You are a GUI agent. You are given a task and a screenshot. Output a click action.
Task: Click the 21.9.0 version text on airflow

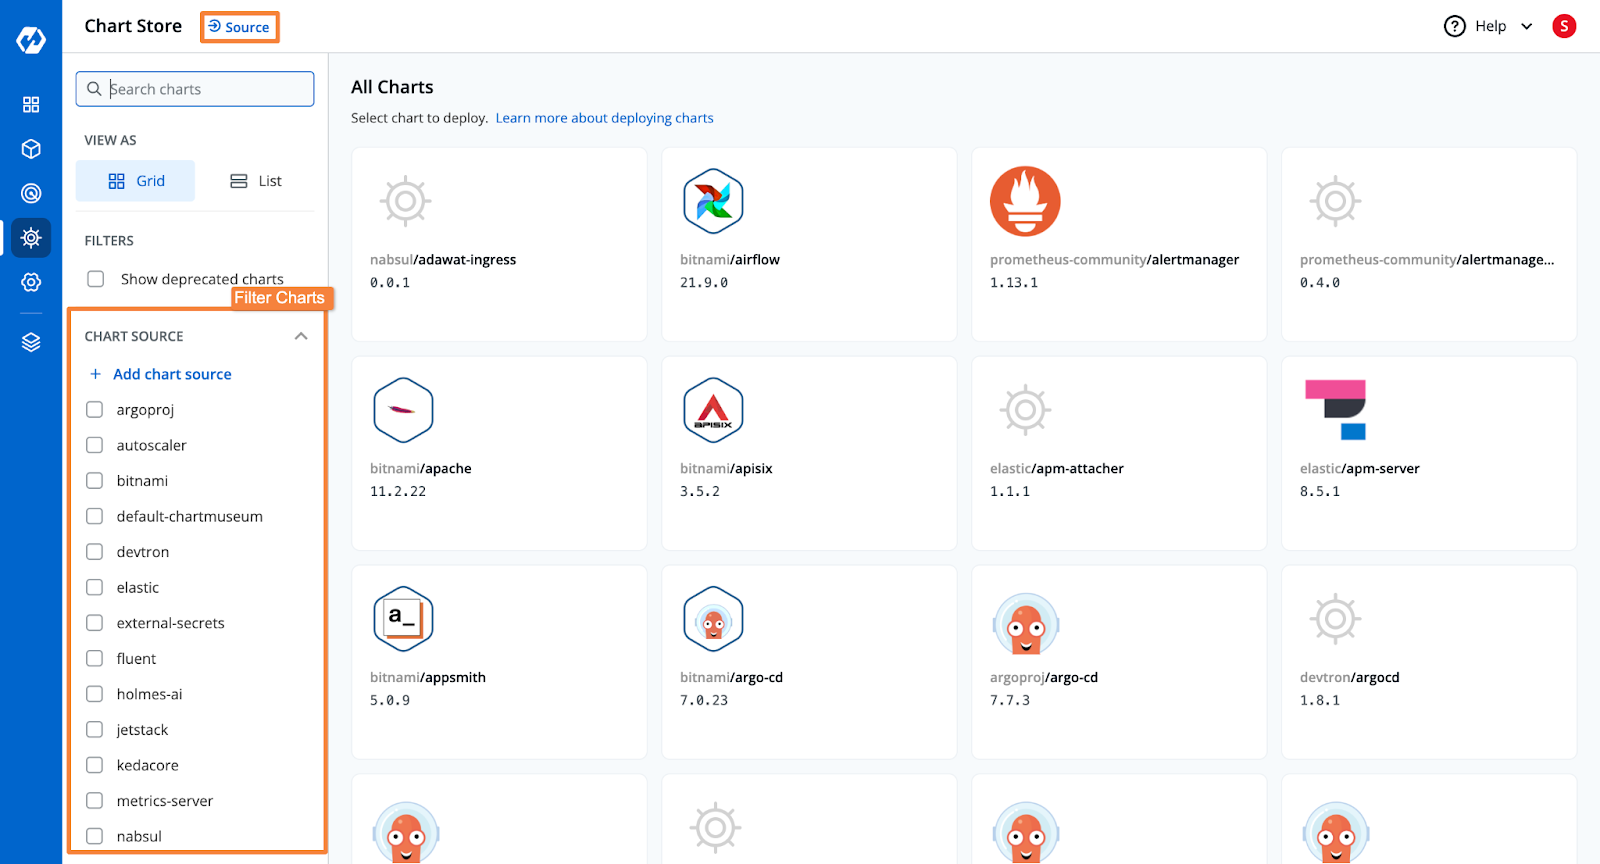[704, 283]
